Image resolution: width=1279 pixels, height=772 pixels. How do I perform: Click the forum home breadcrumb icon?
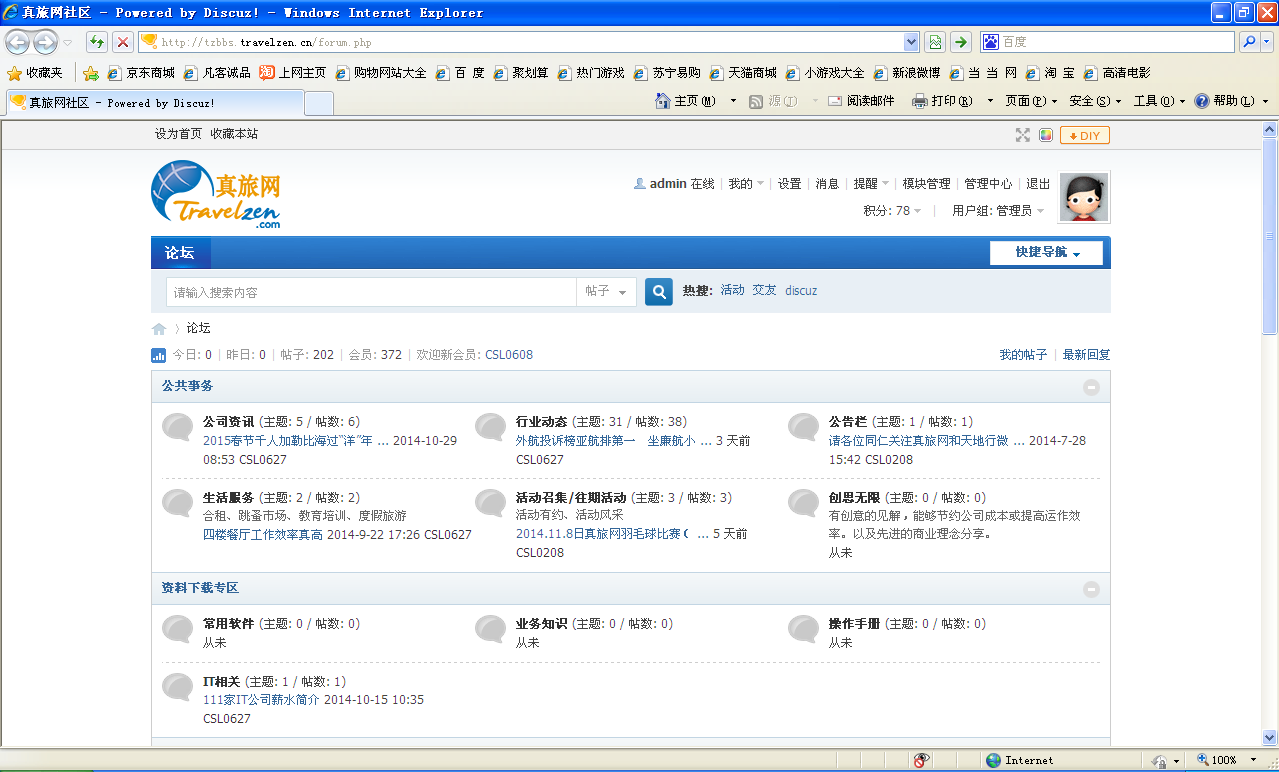[159, 329]
